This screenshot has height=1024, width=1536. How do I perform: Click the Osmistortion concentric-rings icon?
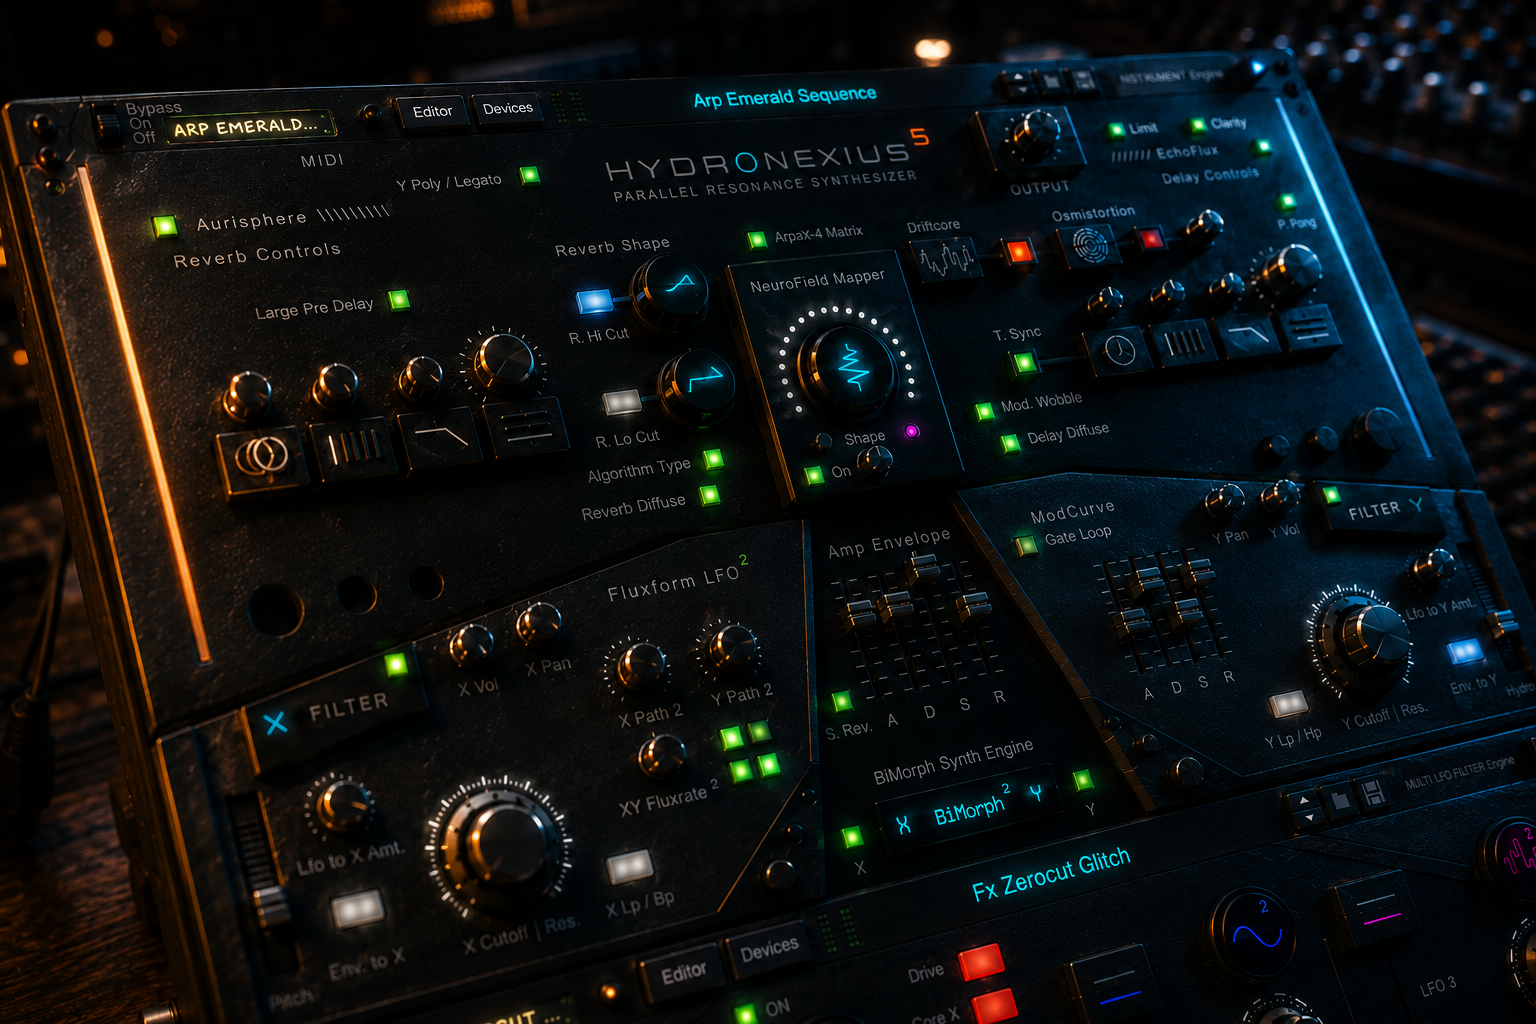pos(1089,244)
